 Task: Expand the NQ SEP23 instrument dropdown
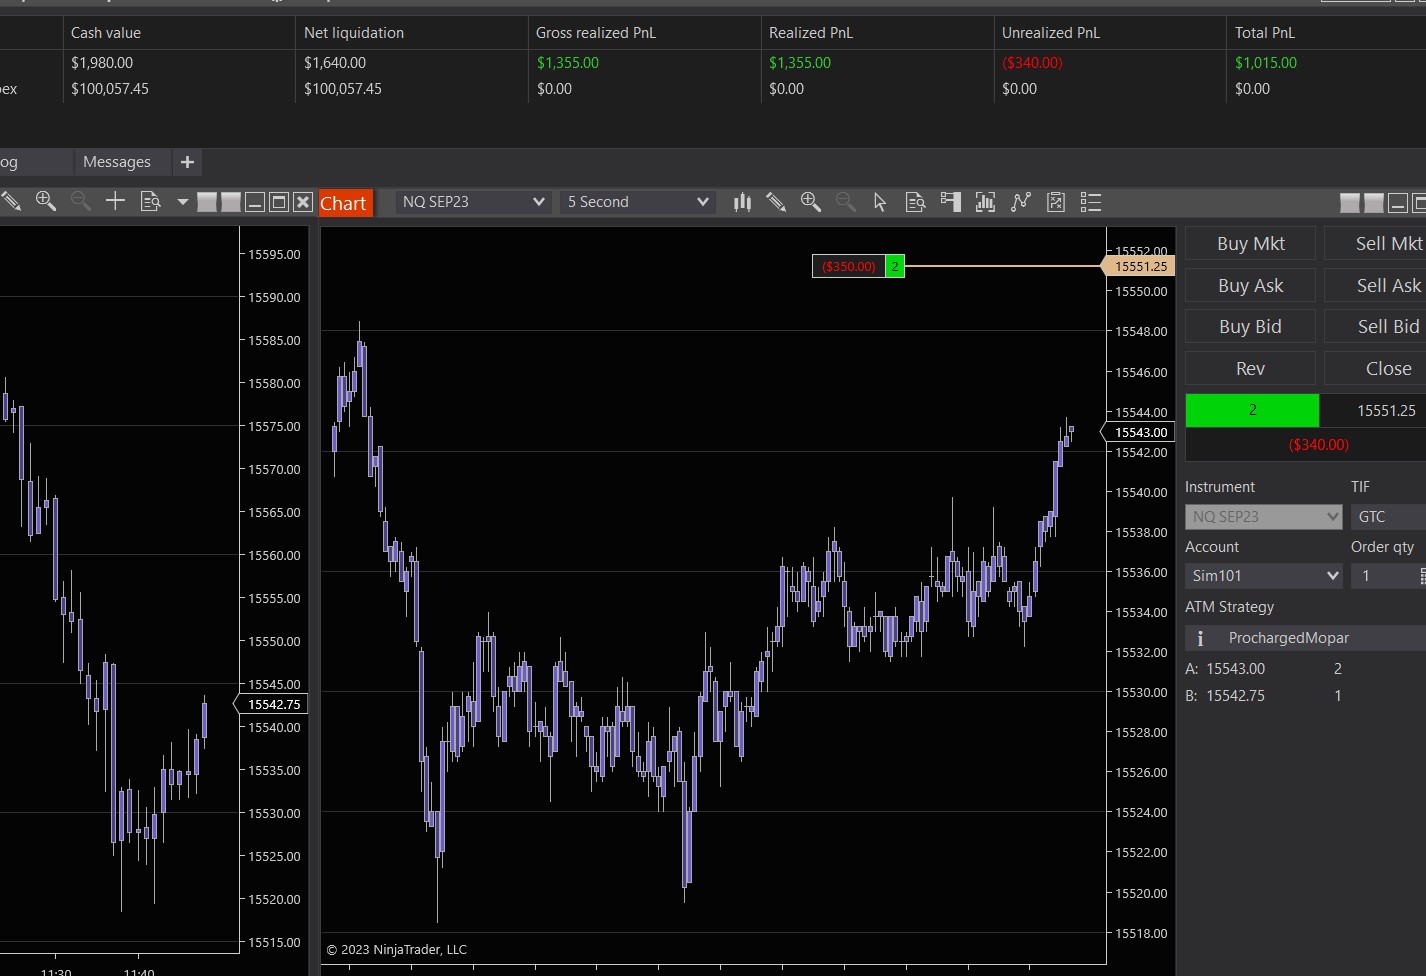[473, 202]
